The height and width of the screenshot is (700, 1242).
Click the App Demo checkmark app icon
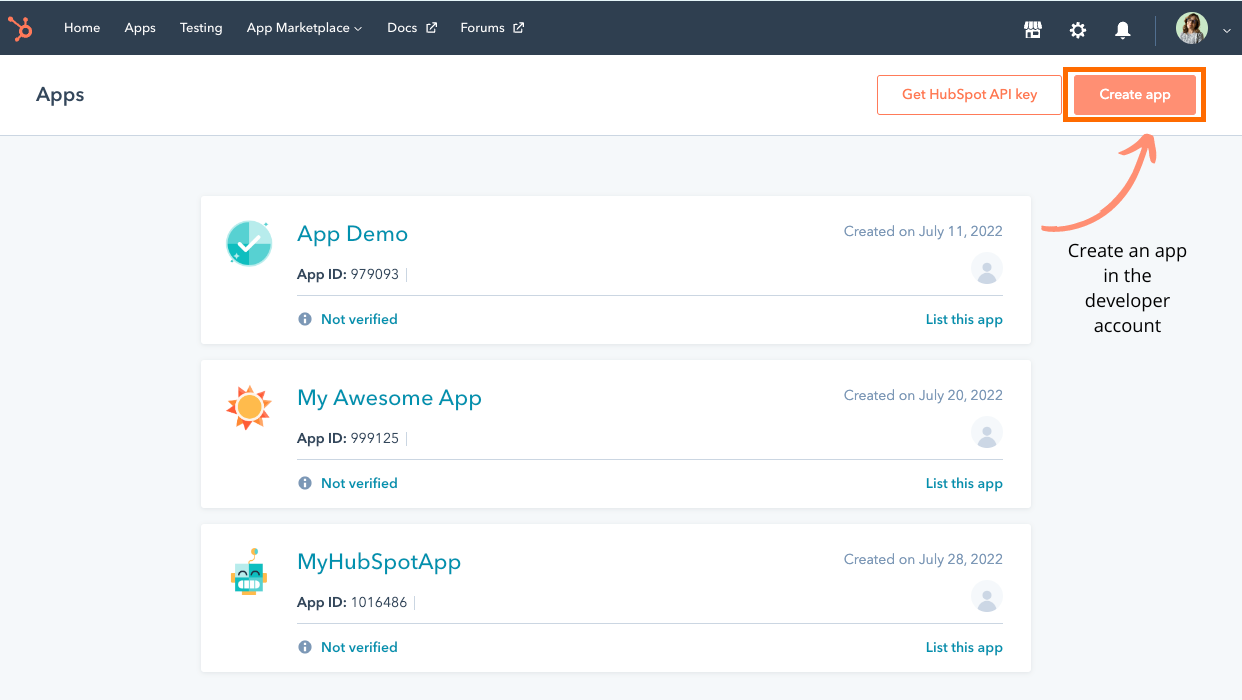point(249,243)
